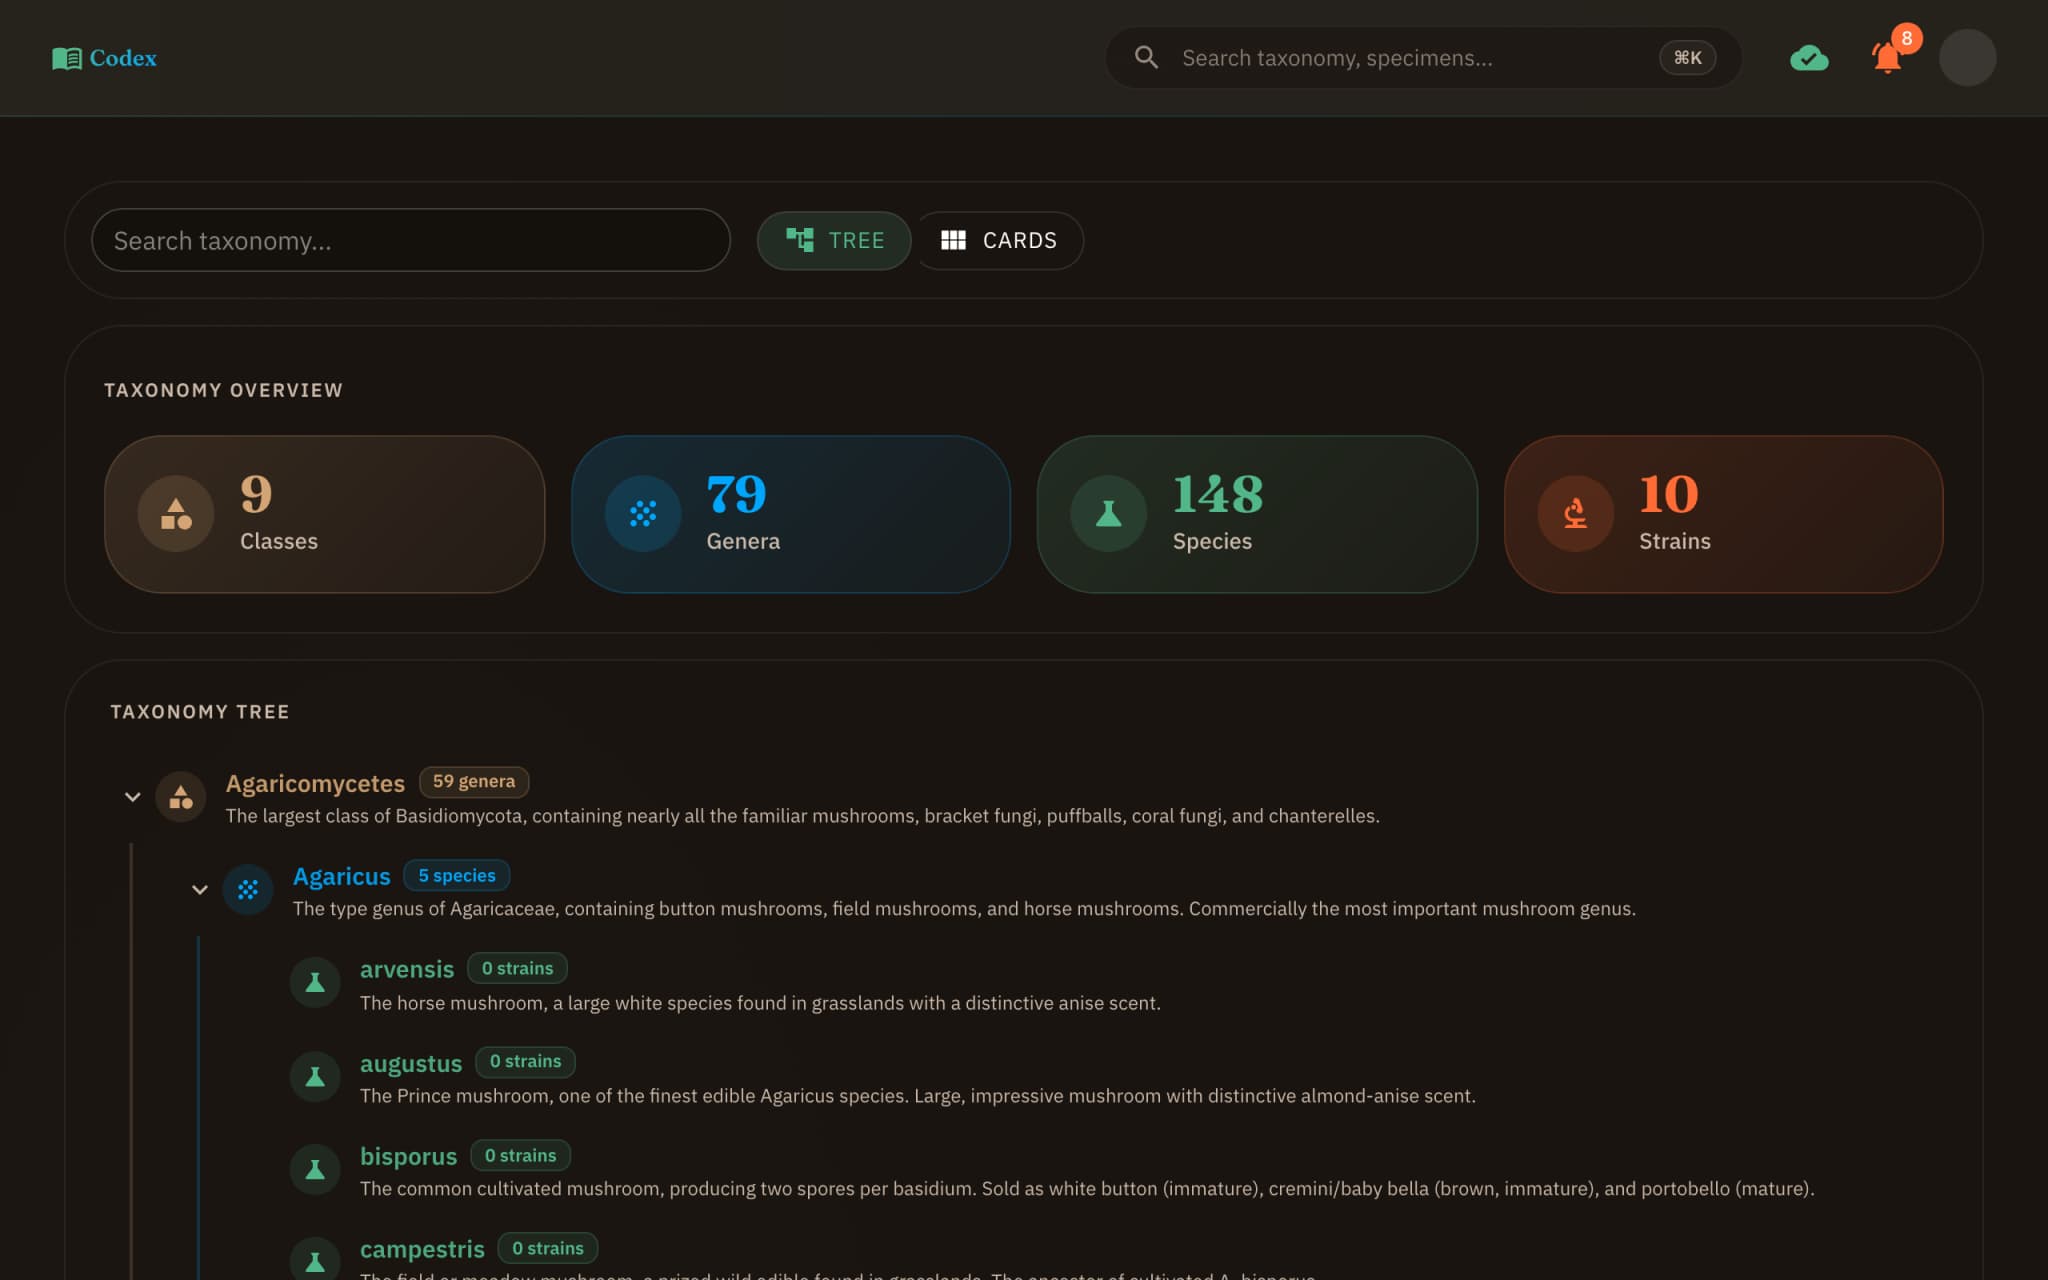Select the bisporus species entry
The image size is (2048, 1280).
click(x=408, y=1156)
